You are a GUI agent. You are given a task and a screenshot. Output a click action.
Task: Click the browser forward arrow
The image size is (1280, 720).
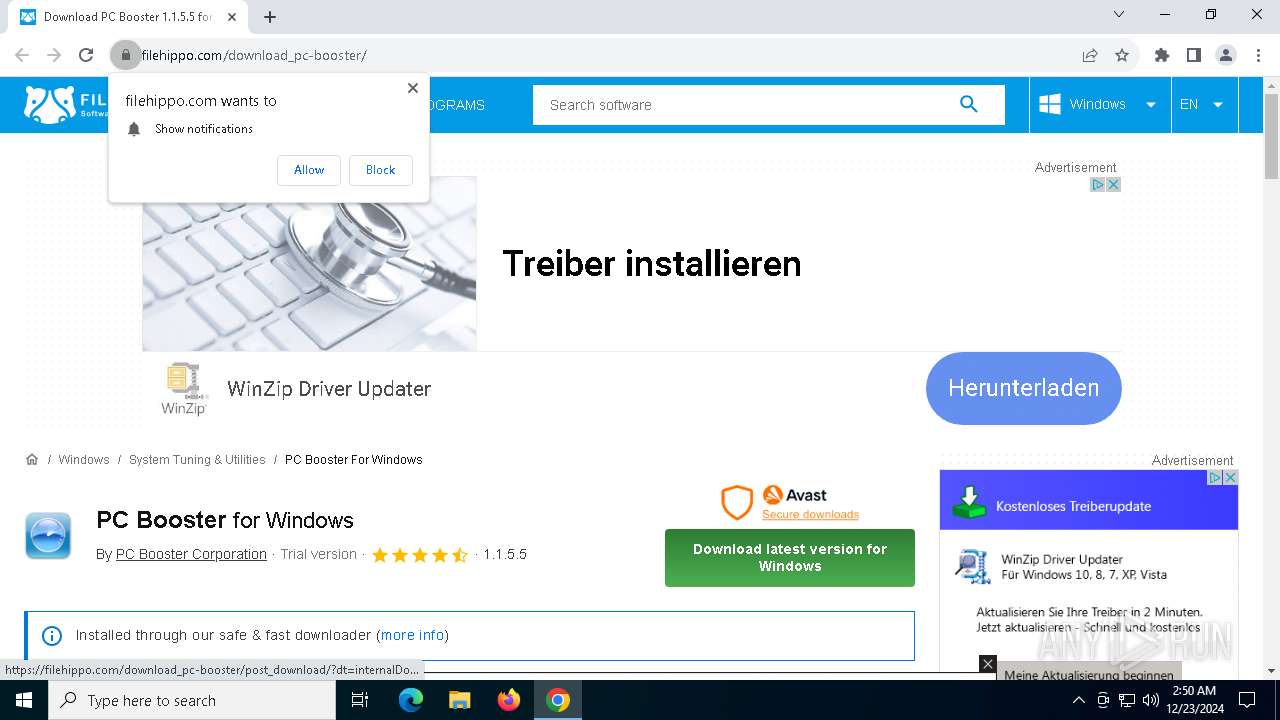coord(54,55)
